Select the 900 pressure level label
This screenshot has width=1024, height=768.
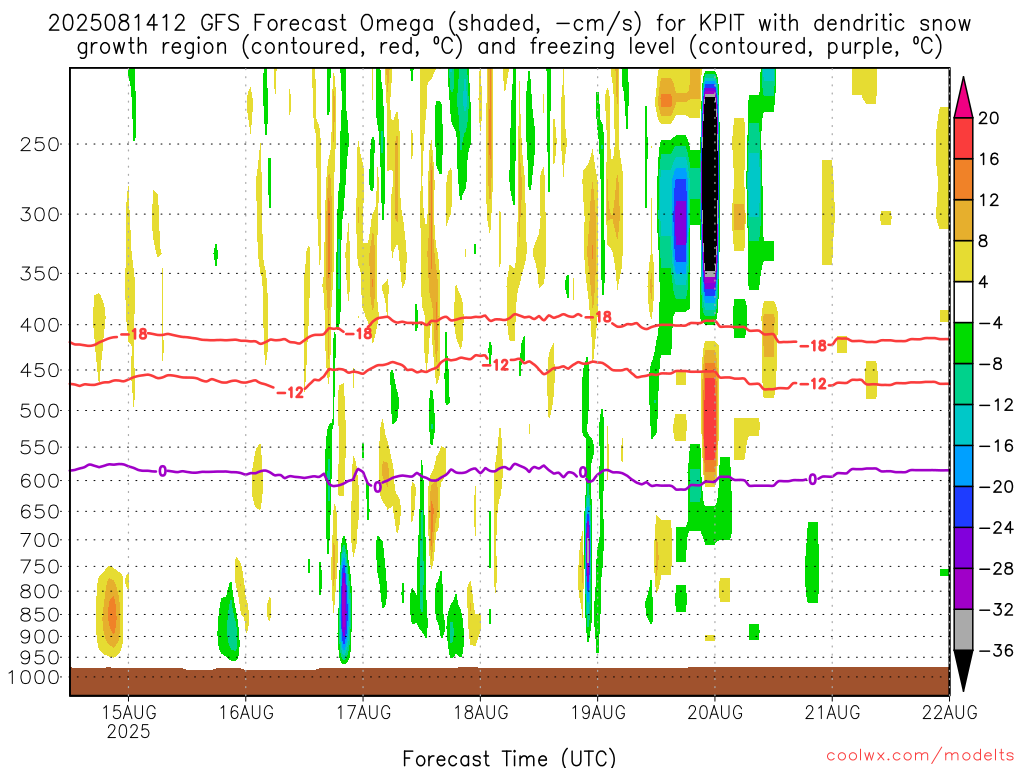click(x=40, y=637)
